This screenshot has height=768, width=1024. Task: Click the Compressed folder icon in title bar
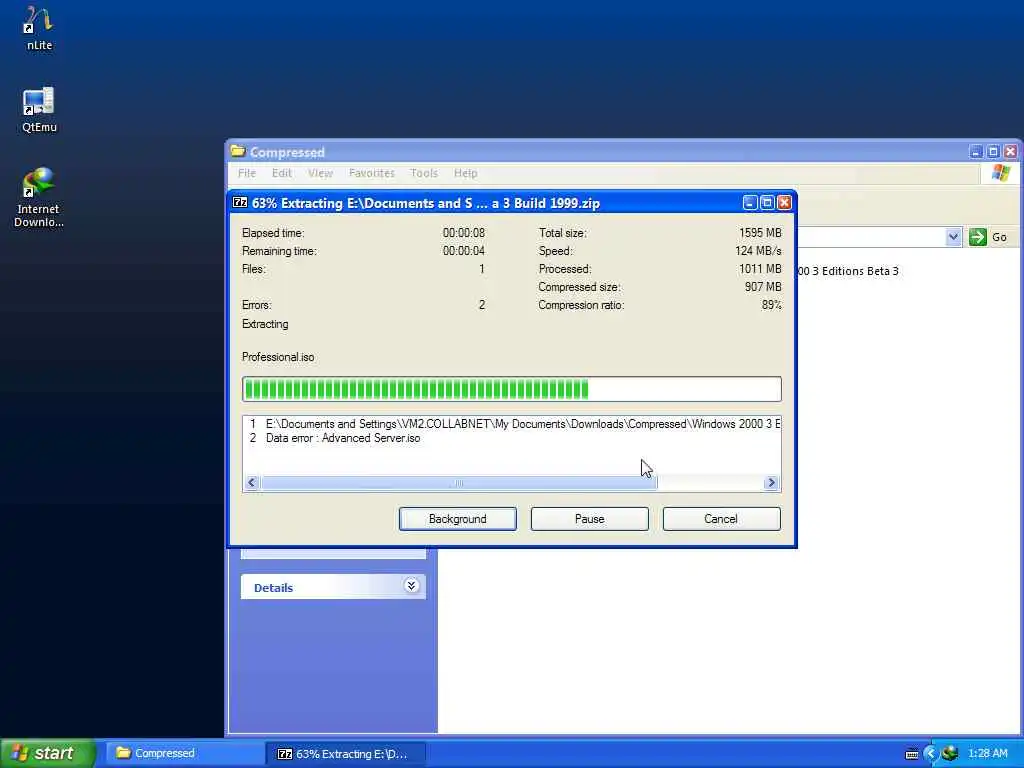tap(238, 152)
